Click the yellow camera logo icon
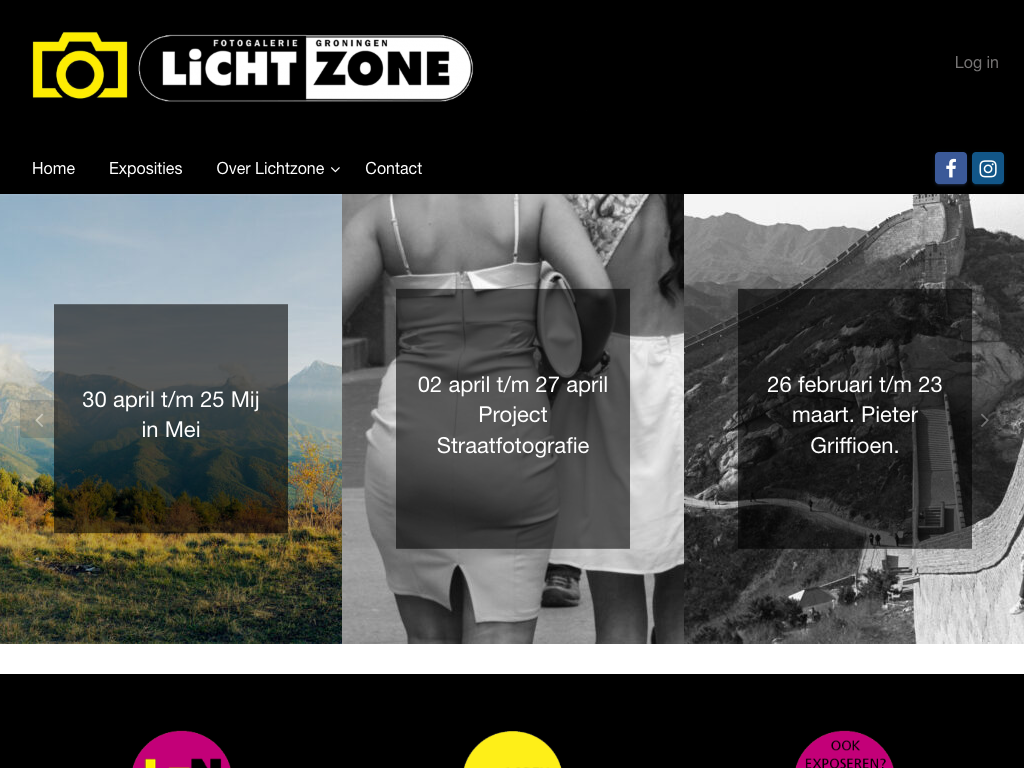The width and height of the screenshot is (1024, 768). point(80,65)
